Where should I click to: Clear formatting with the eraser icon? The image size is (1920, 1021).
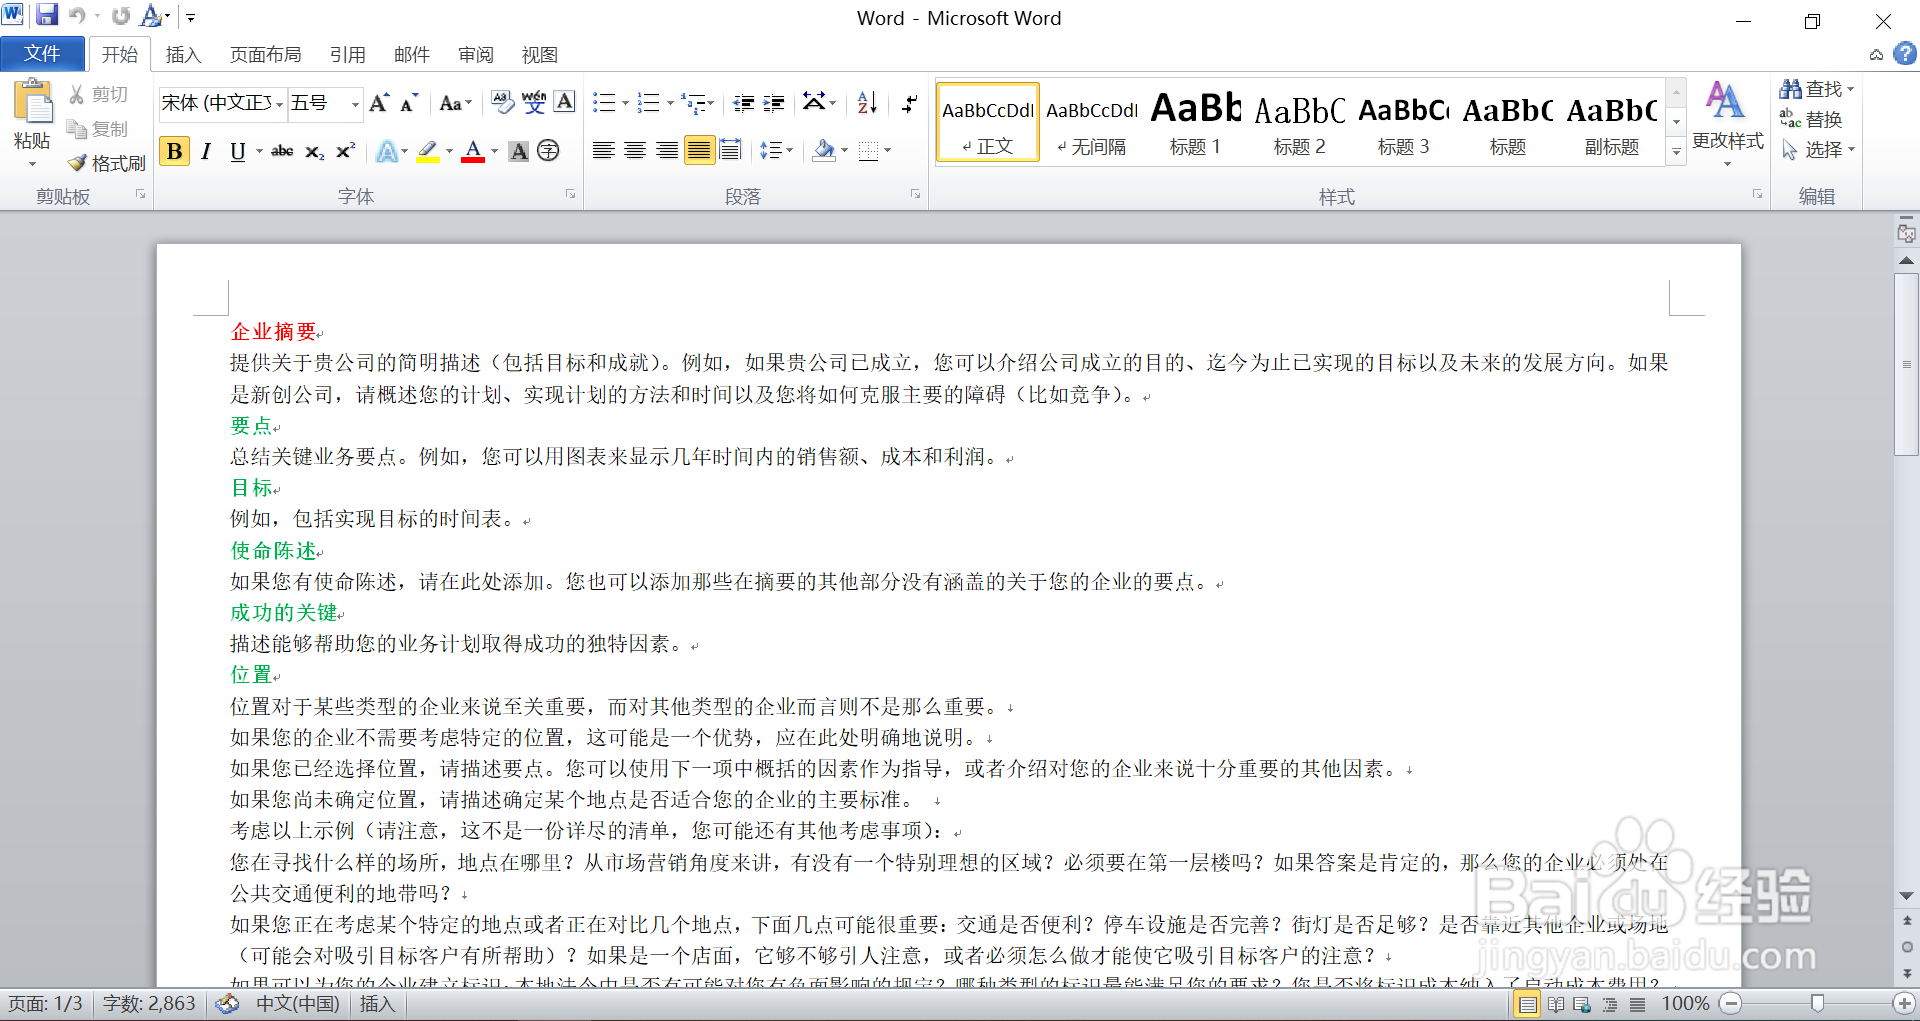(502, 102)
